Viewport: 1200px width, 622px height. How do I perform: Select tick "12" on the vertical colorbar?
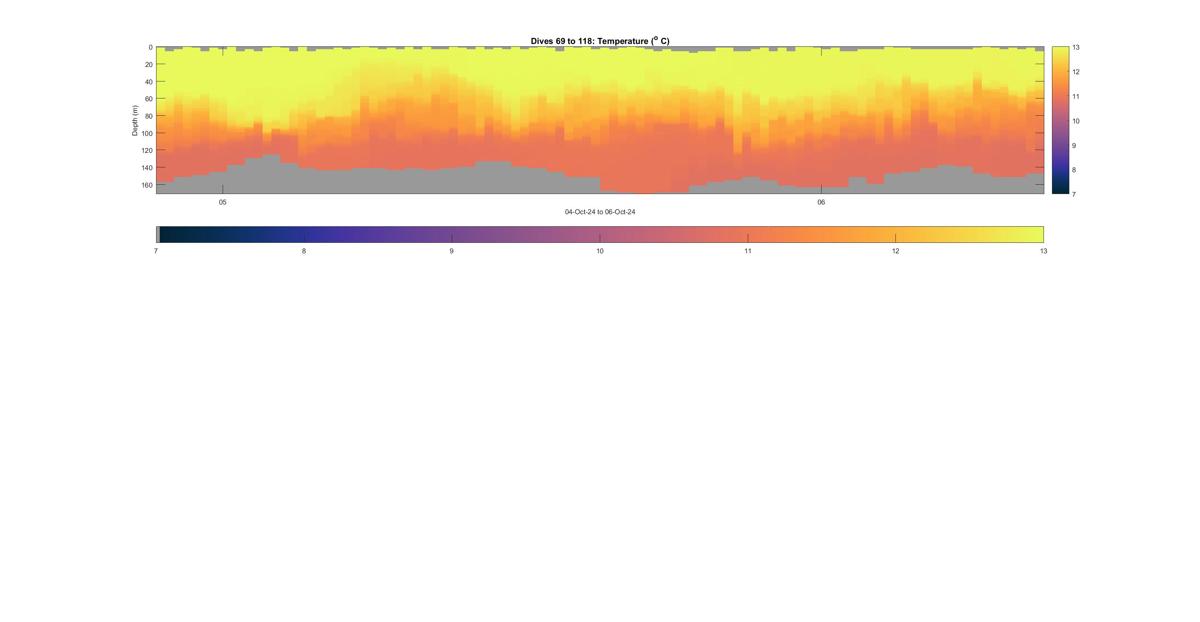coord(1077,72)
